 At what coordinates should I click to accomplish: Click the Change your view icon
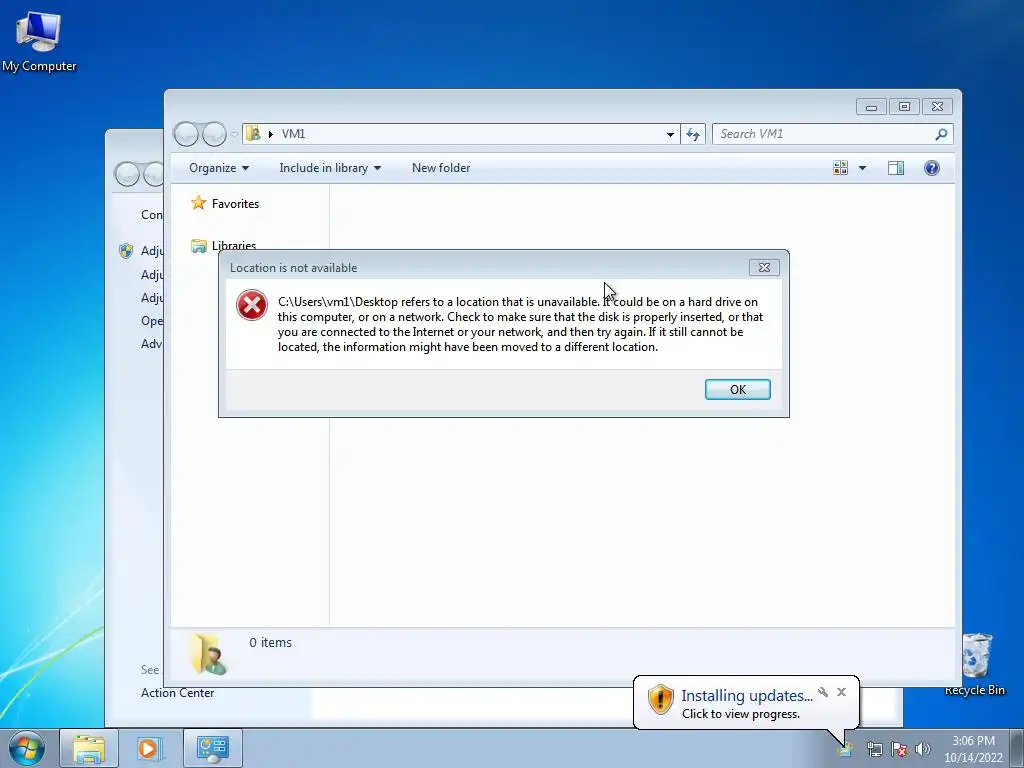[840, 168]
